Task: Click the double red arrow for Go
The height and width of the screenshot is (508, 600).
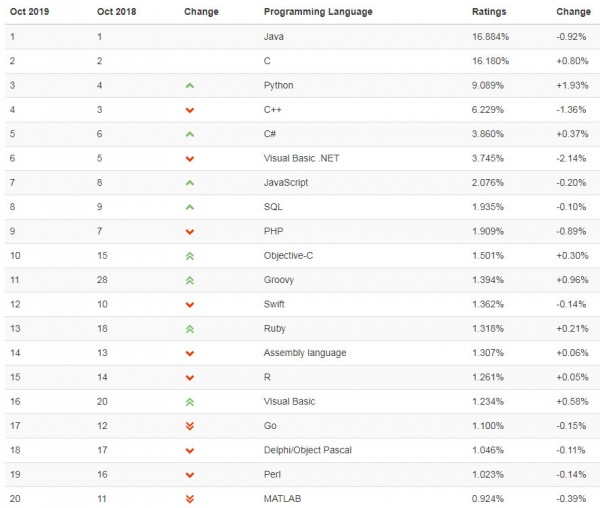Action: click(x=189, y=426)
